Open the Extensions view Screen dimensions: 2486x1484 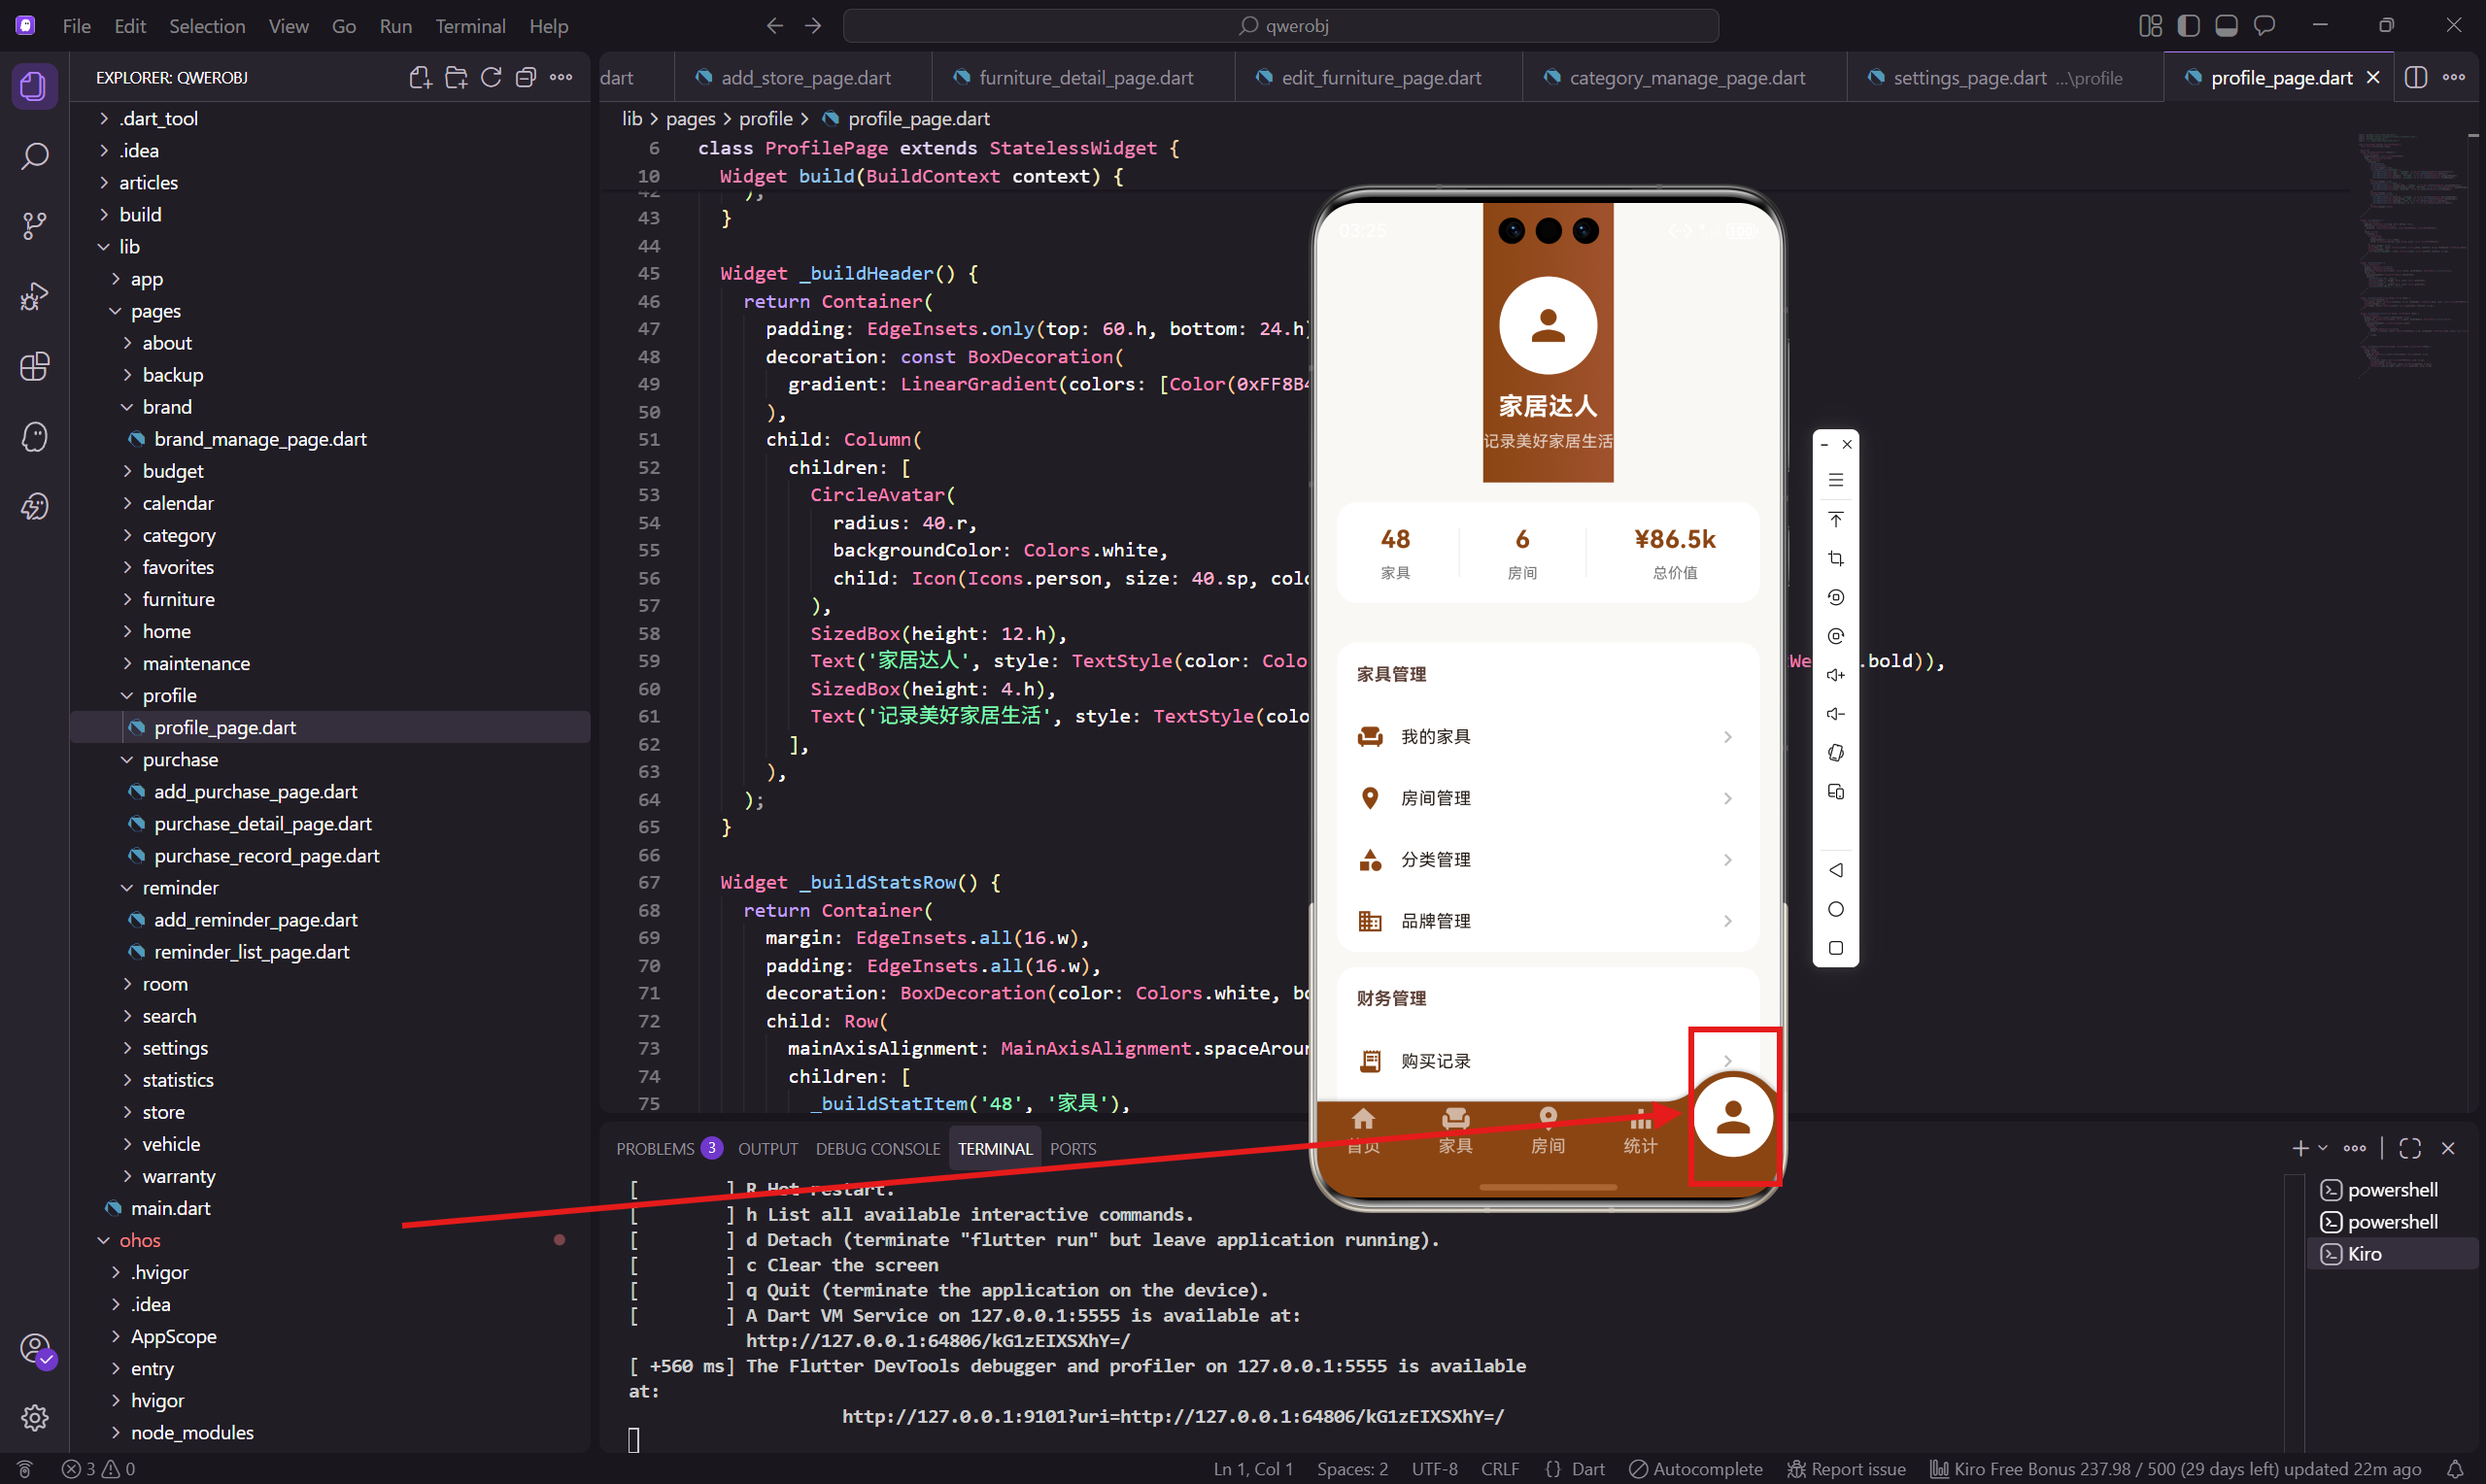point(34,366)
